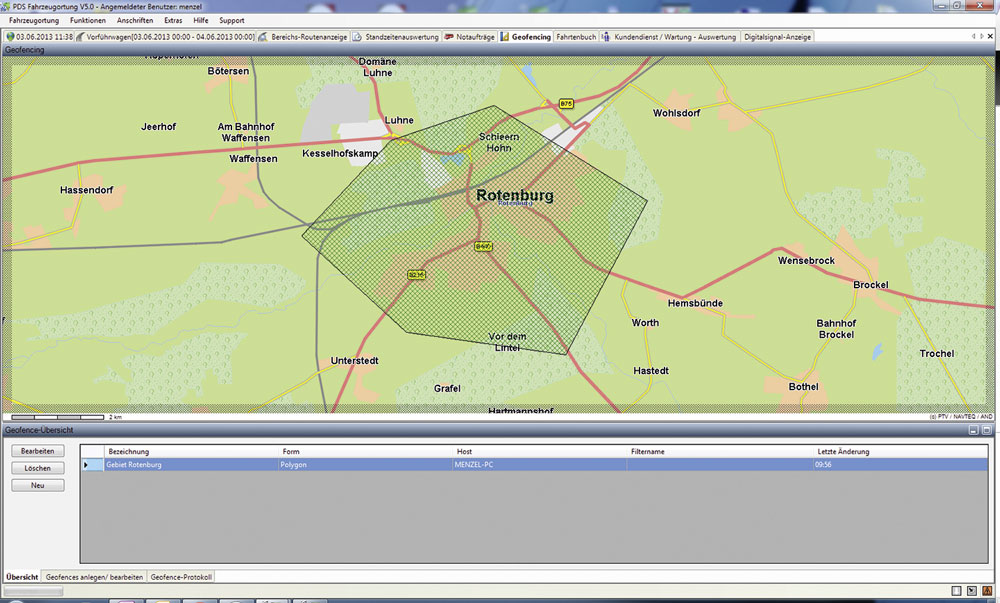The width and height of the screenshot is (1000, 603).
Task: Open the Anschriften menu
Action: click(135, 20)
